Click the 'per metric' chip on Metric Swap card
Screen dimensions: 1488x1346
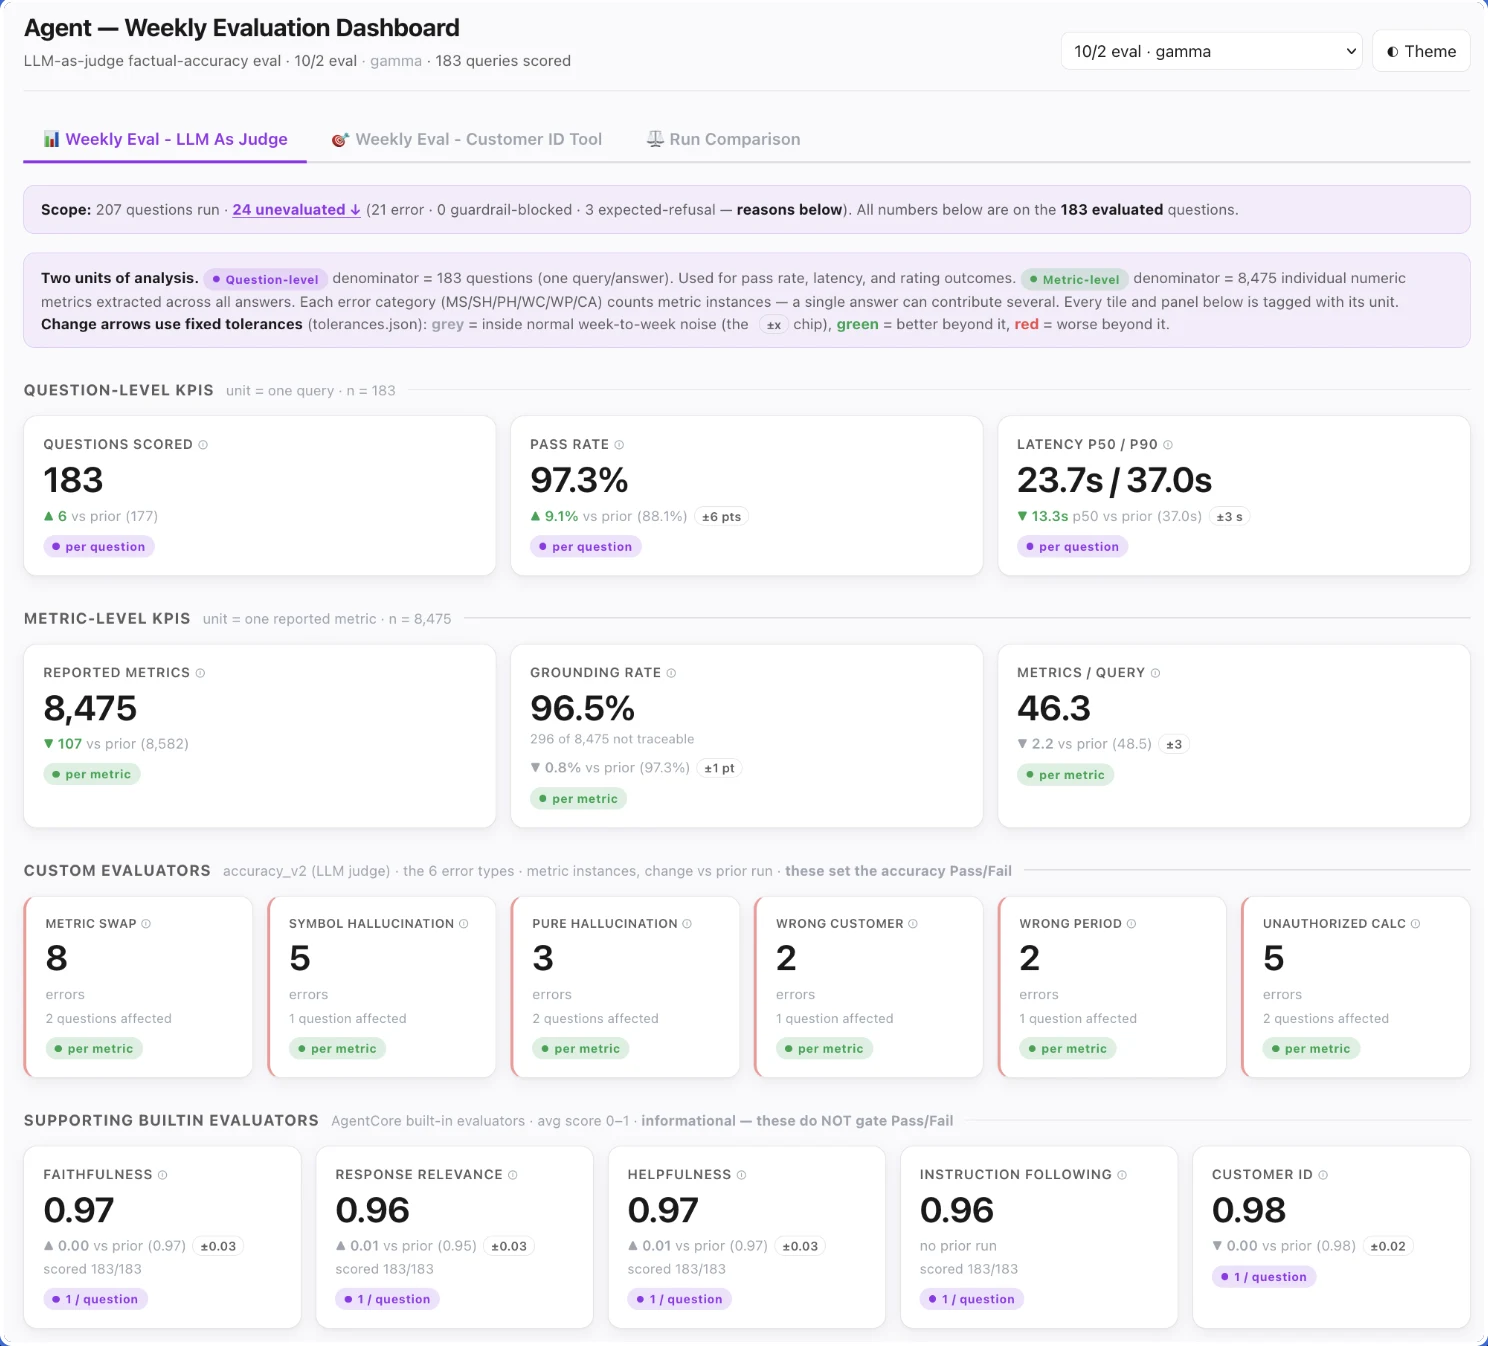click(94, 1049)
